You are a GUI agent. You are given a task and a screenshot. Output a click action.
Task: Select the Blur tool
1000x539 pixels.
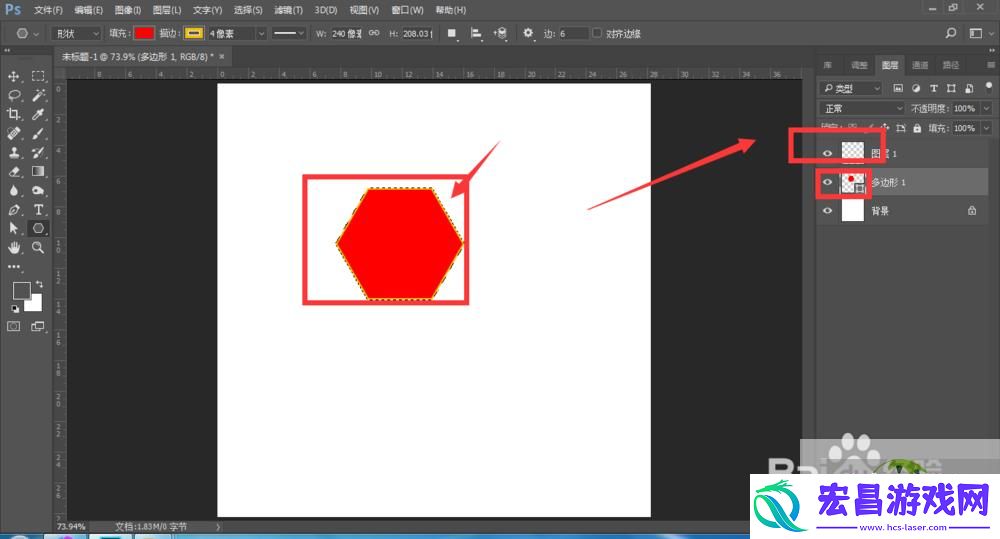point(13,191)
